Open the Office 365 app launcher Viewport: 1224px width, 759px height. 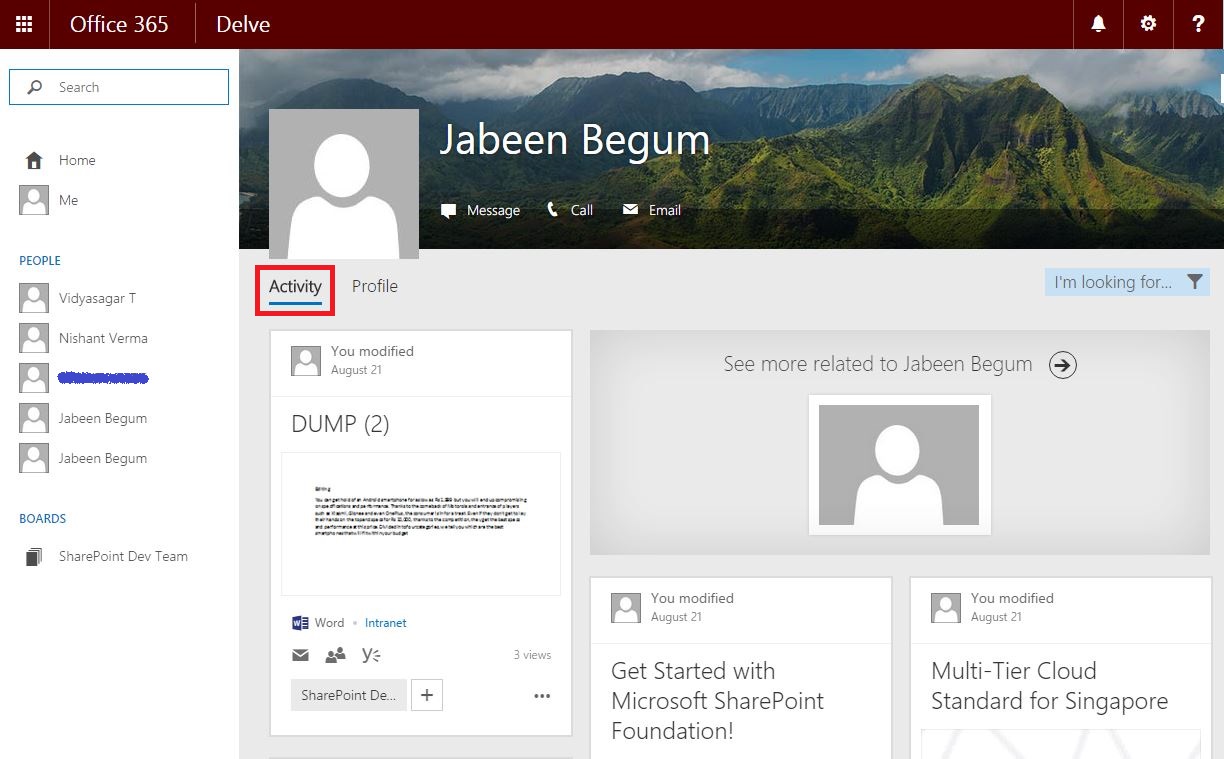pyautogui.click(x=24, y=24)
